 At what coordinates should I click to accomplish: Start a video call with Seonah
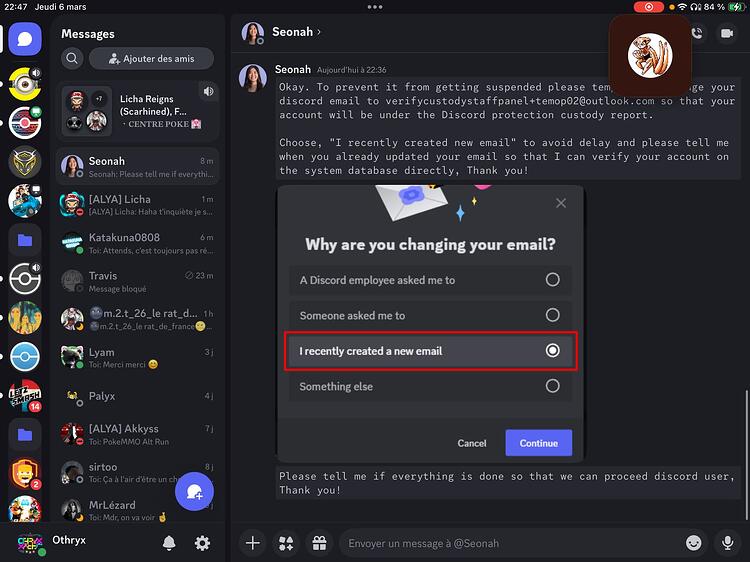(727, 33)
